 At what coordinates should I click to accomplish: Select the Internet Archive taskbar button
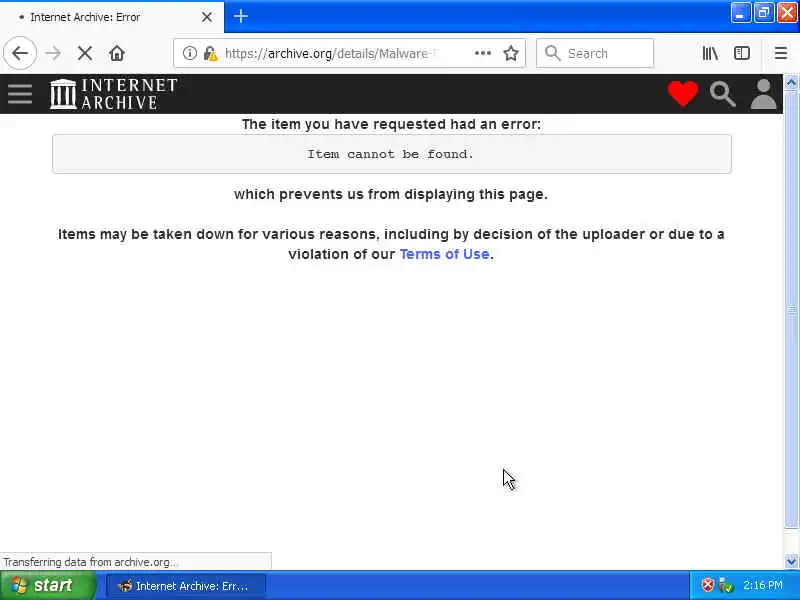tap(186, 586)
